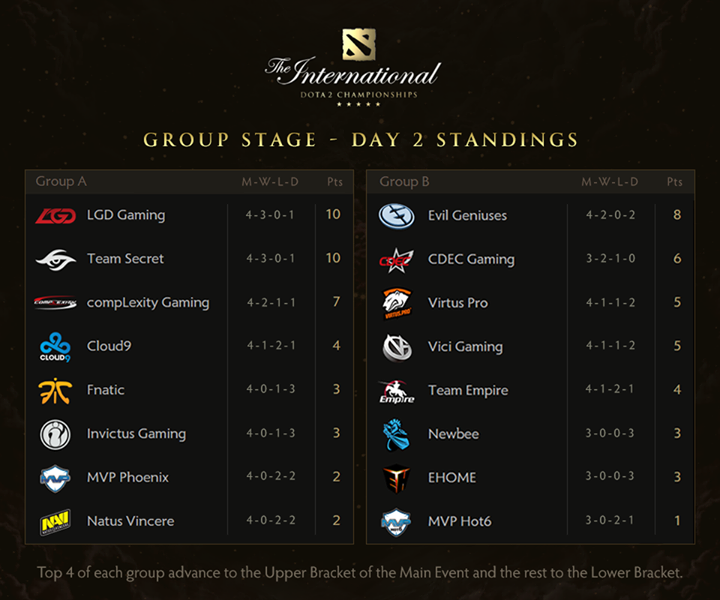Click the Vici Gaming logo

[x=395, y=347]
